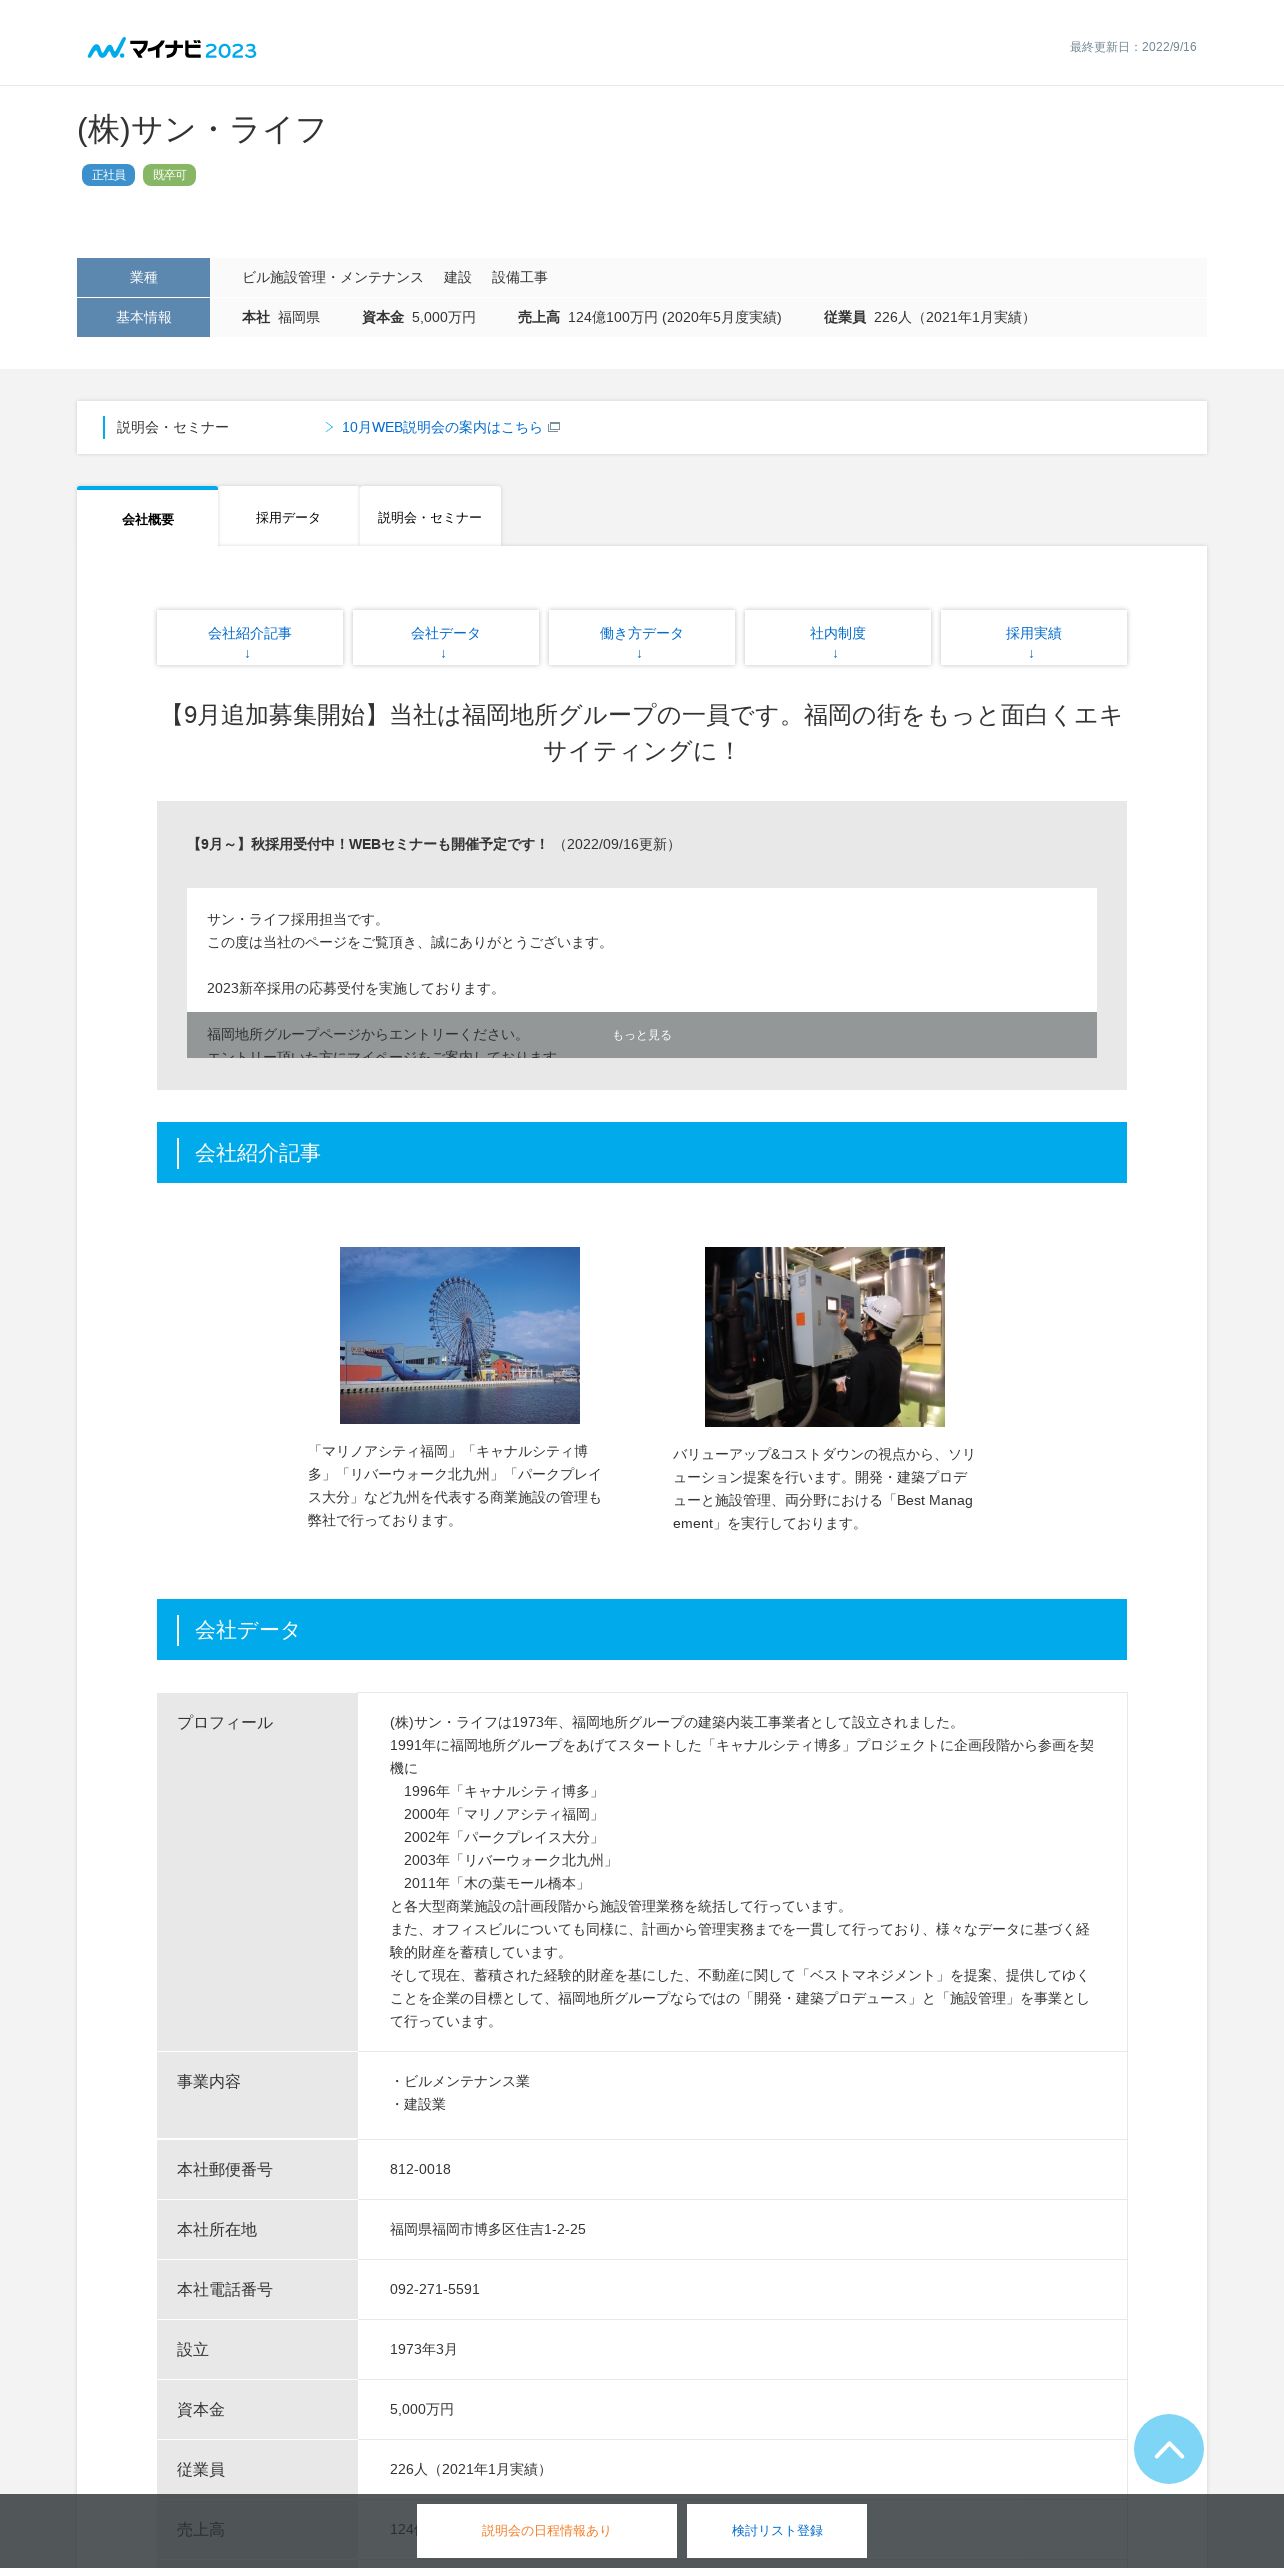The width and height of the screenshot is (1284, 2568).
Task: Expand notice with もっと見る
Action: (x=642, y=1035)
